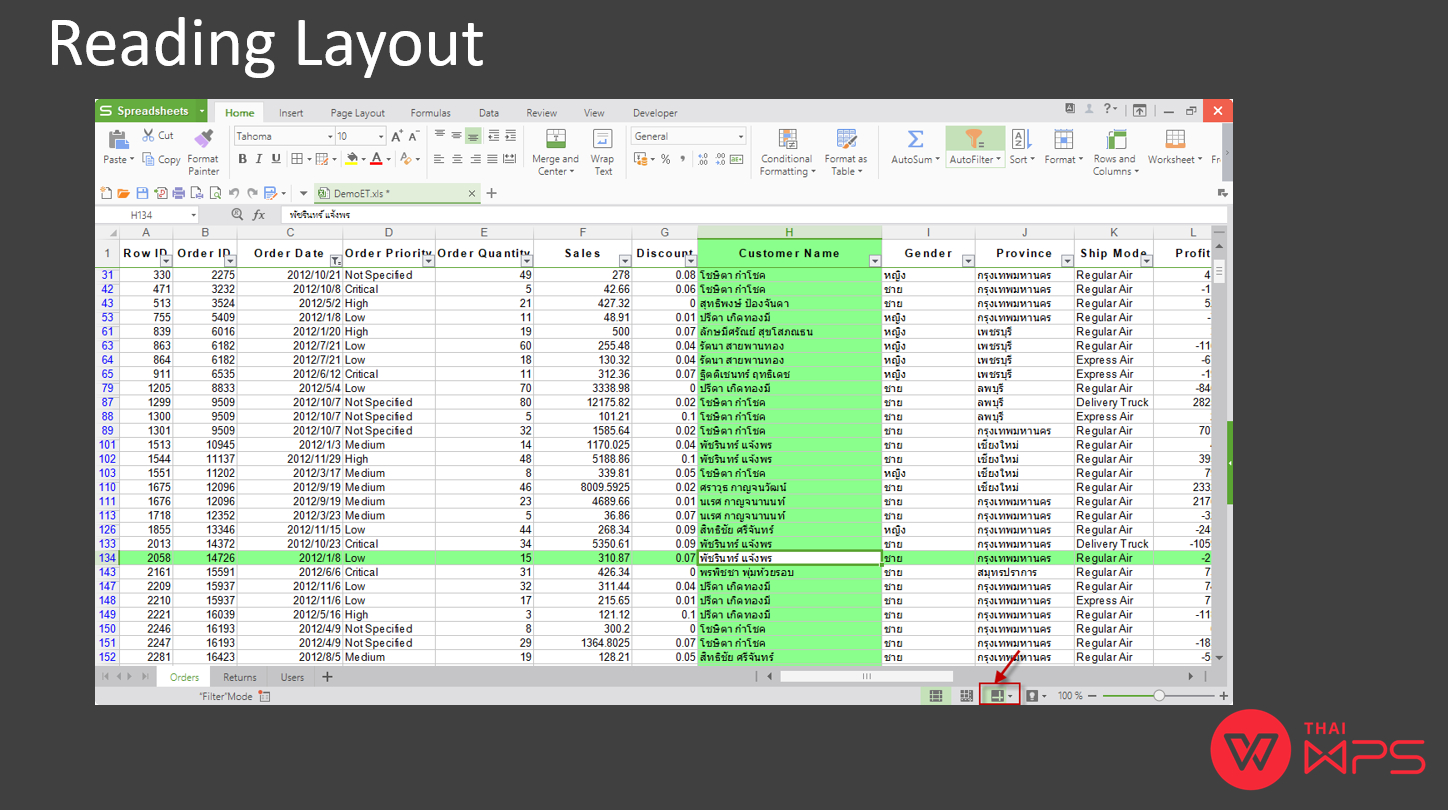Open the font name Tahoma dropdown
The width and height of the screenshot is (1448, 810).
330,136
